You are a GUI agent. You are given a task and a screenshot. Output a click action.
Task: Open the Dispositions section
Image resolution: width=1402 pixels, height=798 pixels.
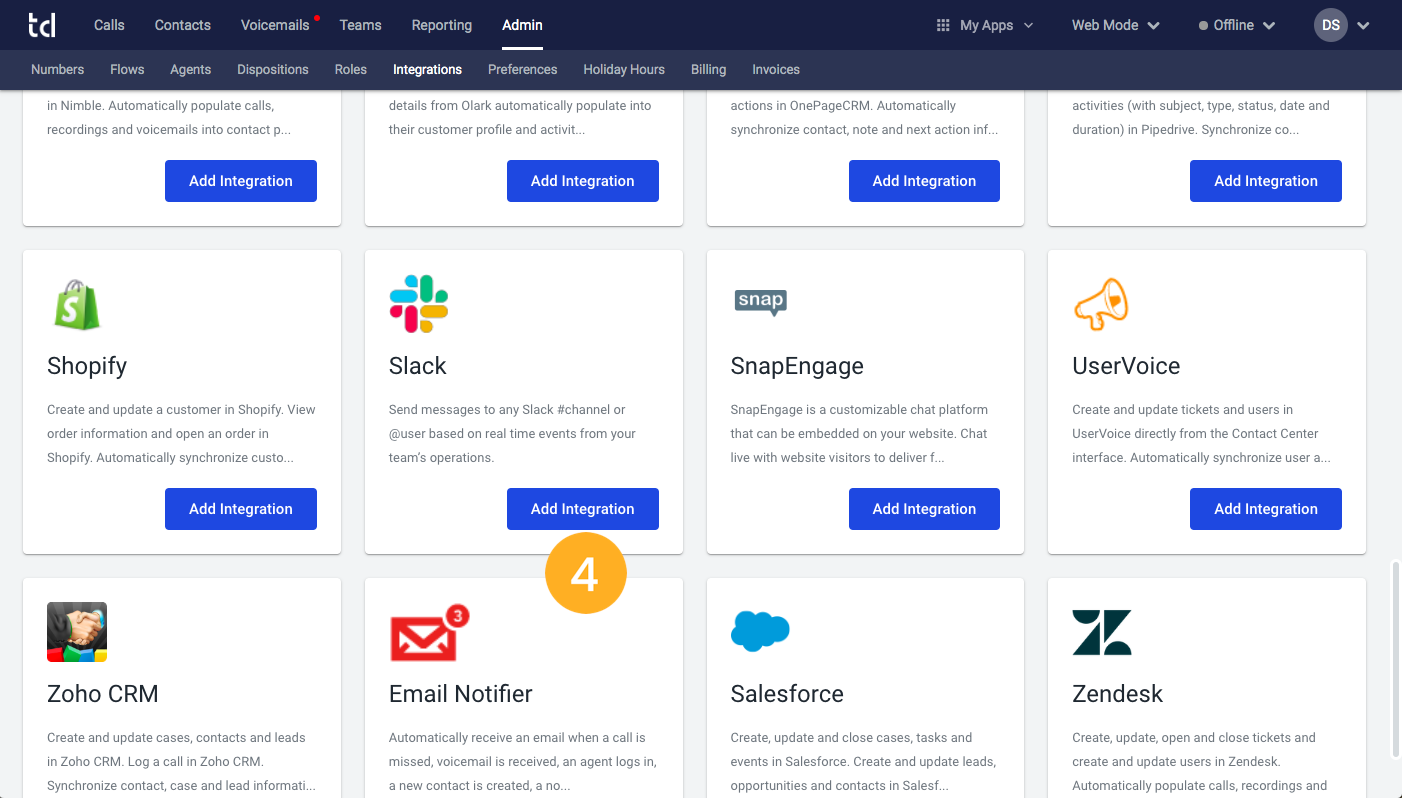273,70
